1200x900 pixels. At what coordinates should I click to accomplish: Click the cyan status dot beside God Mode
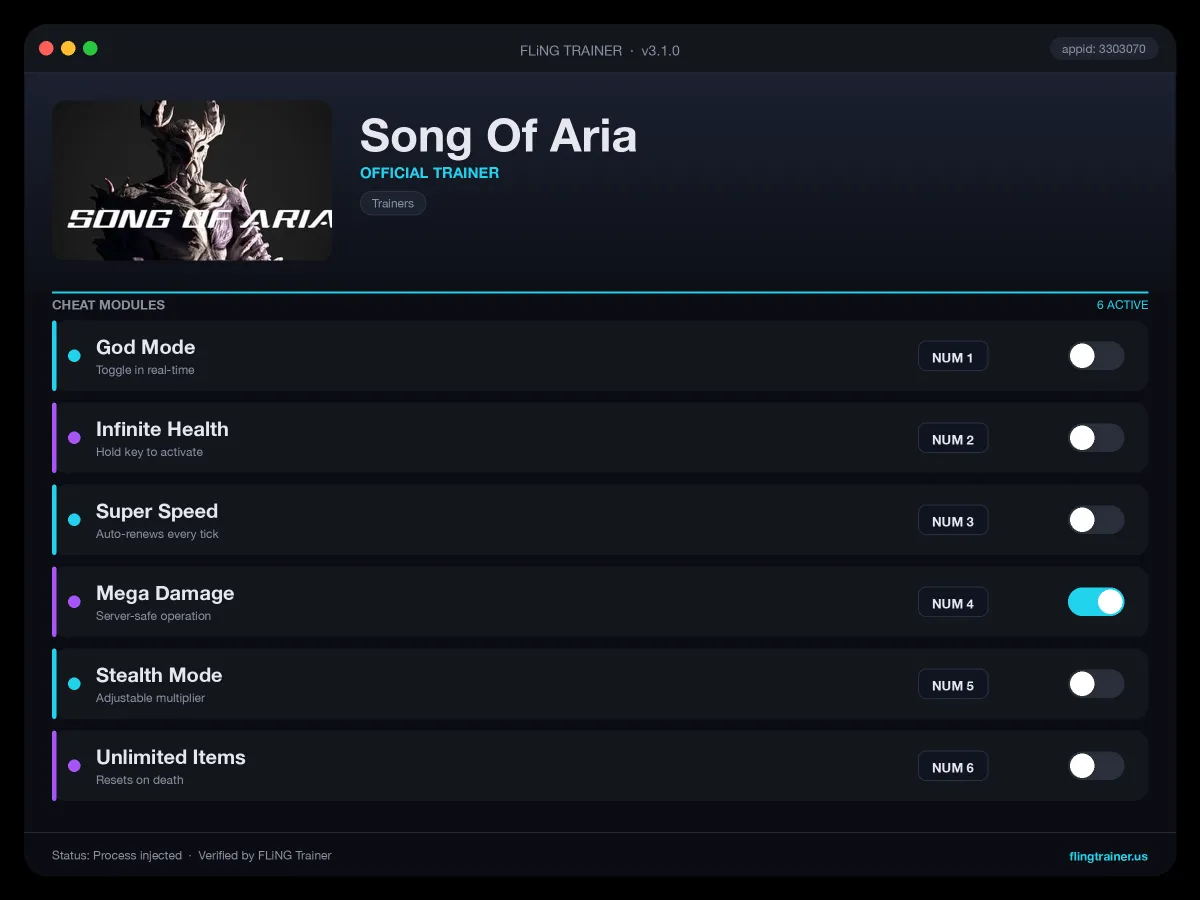[x=74, y=356]
